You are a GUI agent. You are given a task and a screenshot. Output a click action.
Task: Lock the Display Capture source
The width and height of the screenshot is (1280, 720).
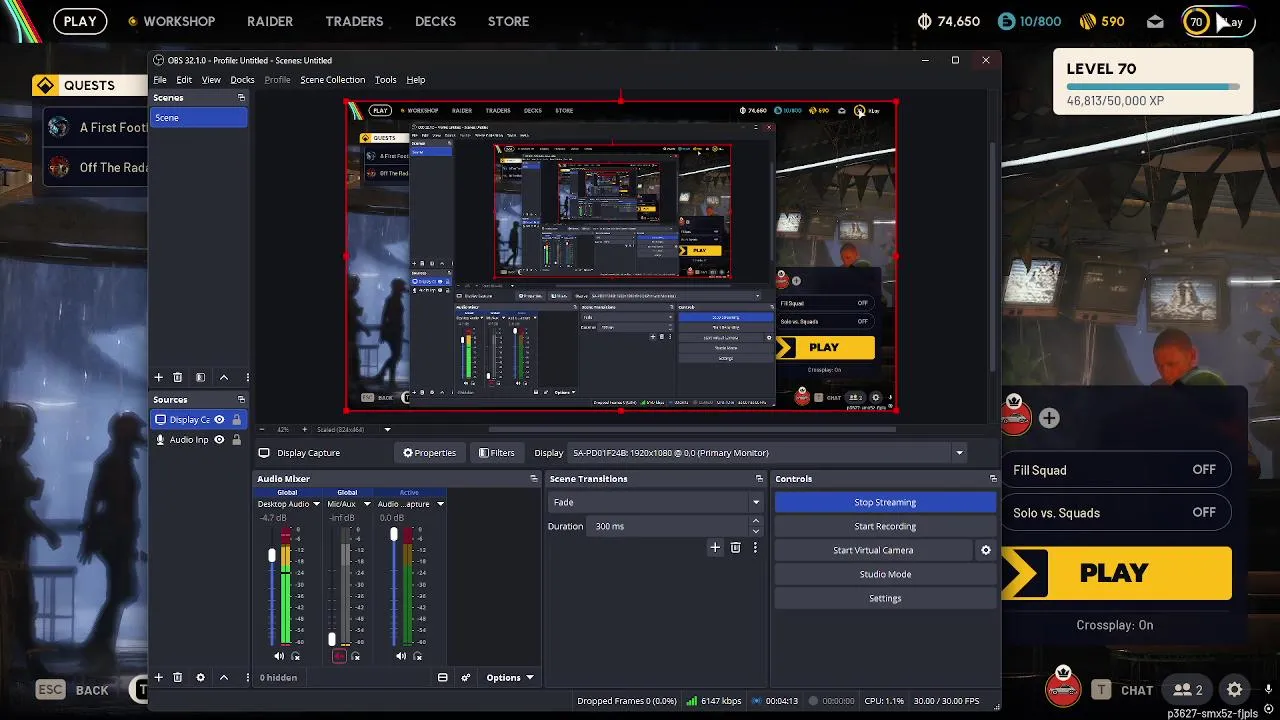pos(237,420)
